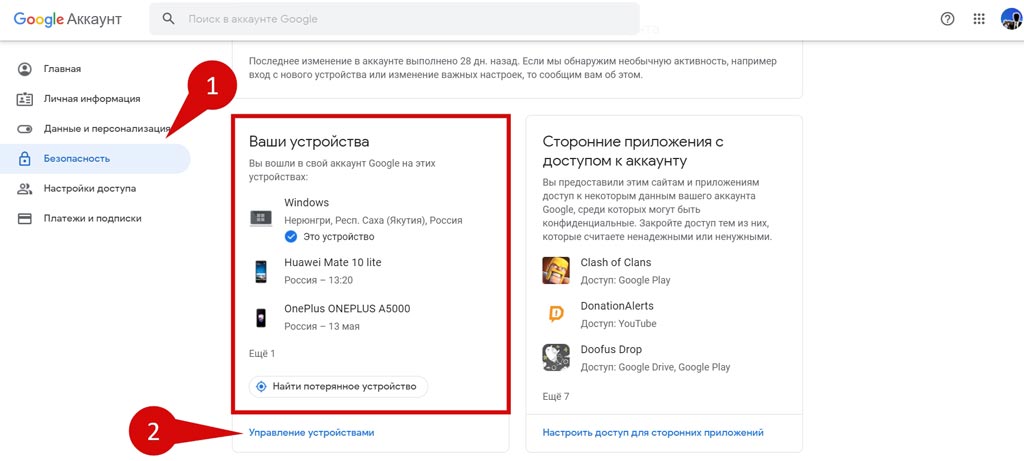
Task: Open the profile avatar menu
Action: [1010, 19]
